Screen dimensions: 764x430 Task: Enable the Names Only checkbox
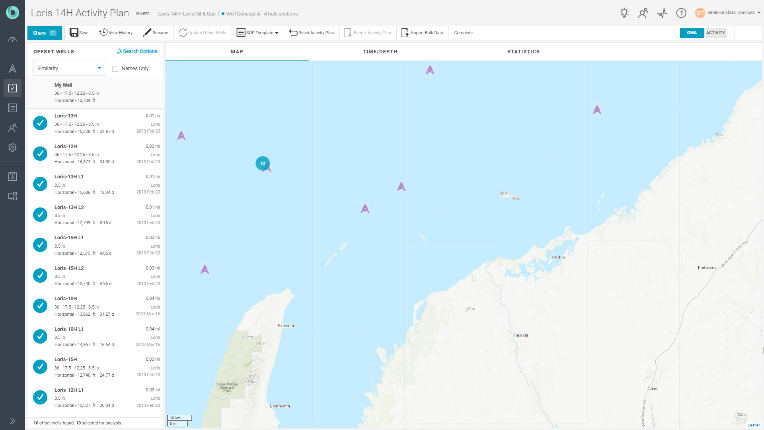pyautogui.click(x=116, y=68)
